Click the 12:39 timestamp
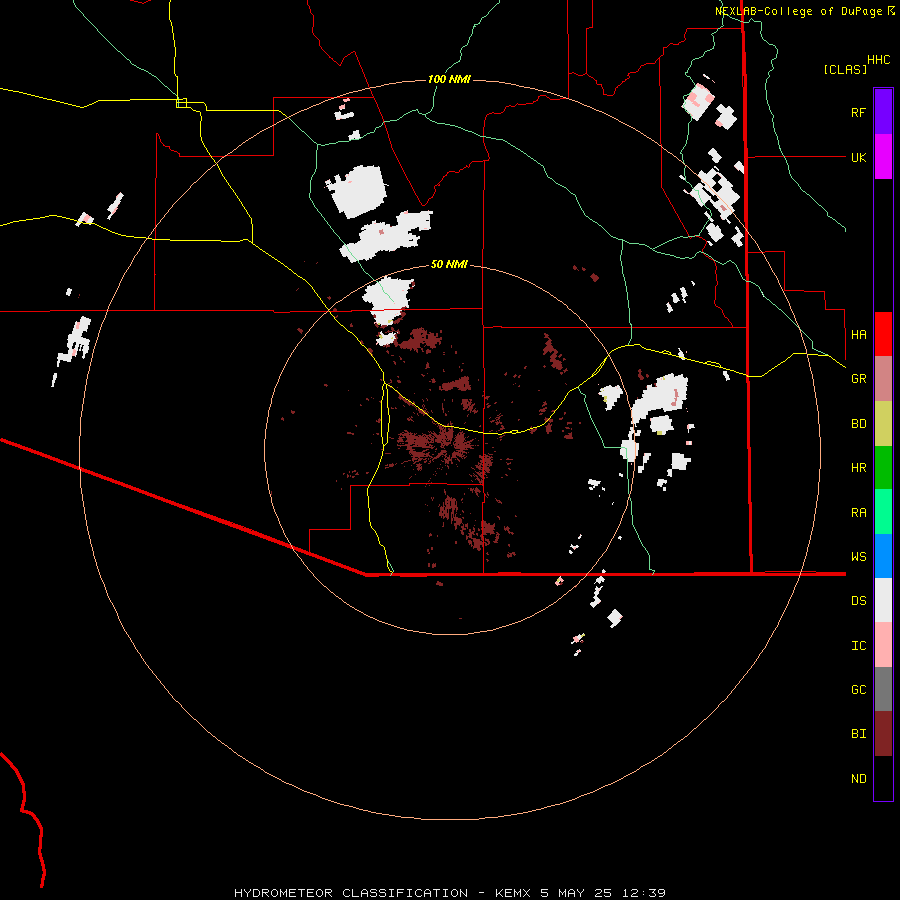 coord(642,893)
